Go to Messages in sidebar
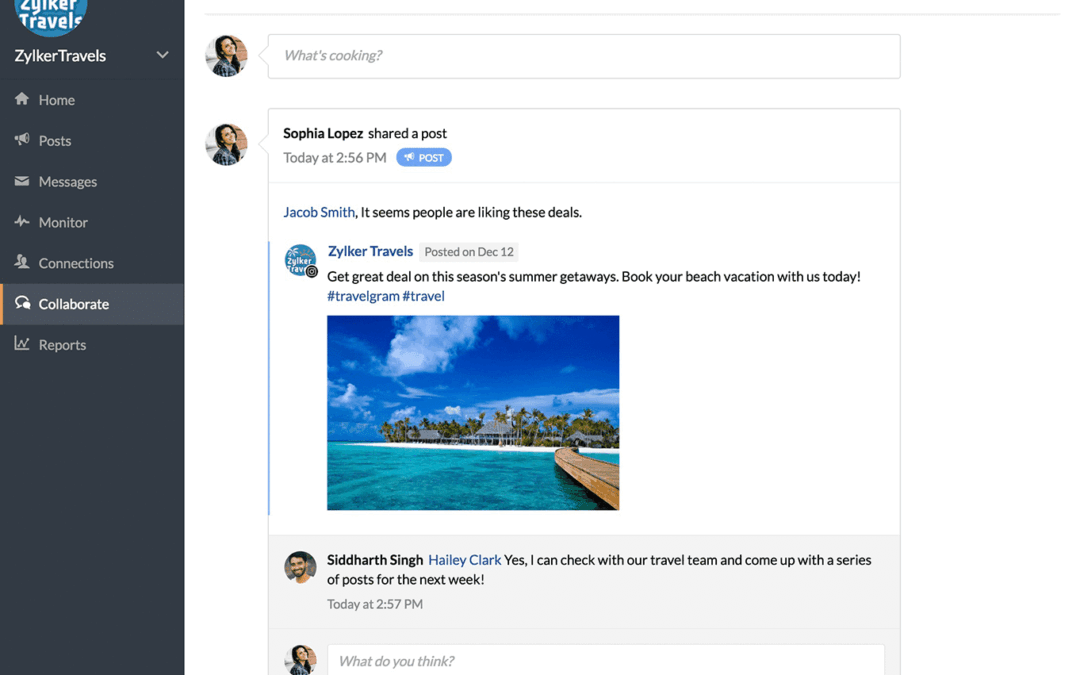 tap(92, 181)
